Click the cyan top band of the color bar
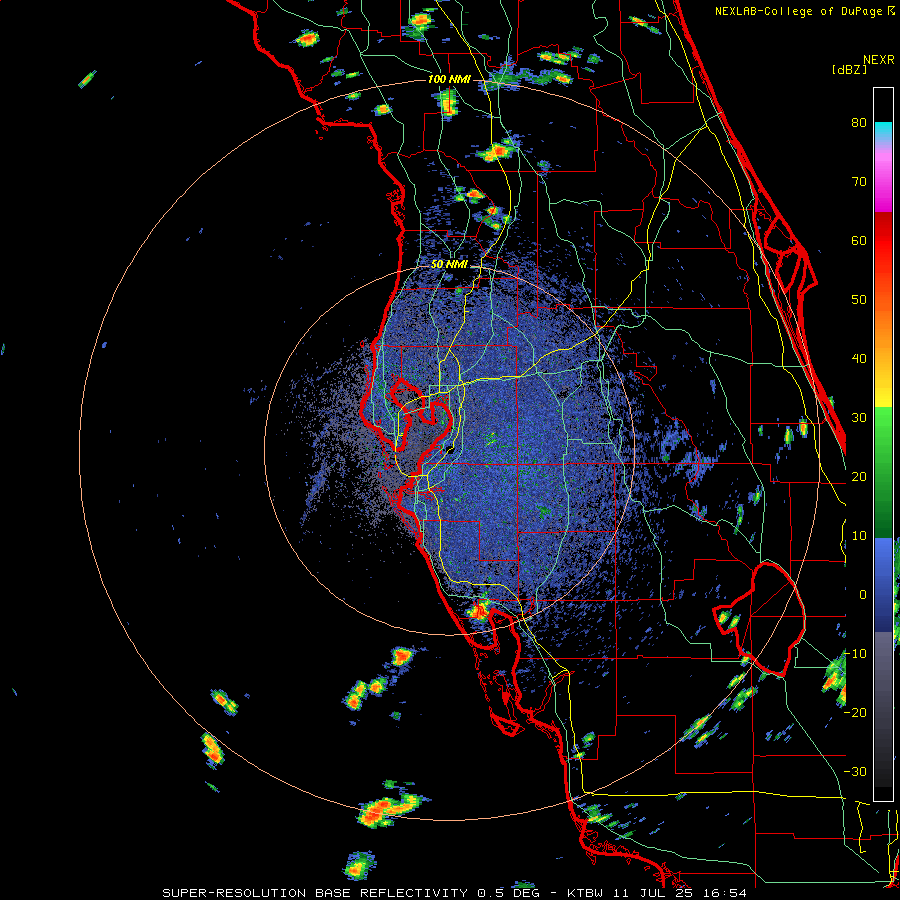Screen dimensions: 900x900 click(883, 131)
